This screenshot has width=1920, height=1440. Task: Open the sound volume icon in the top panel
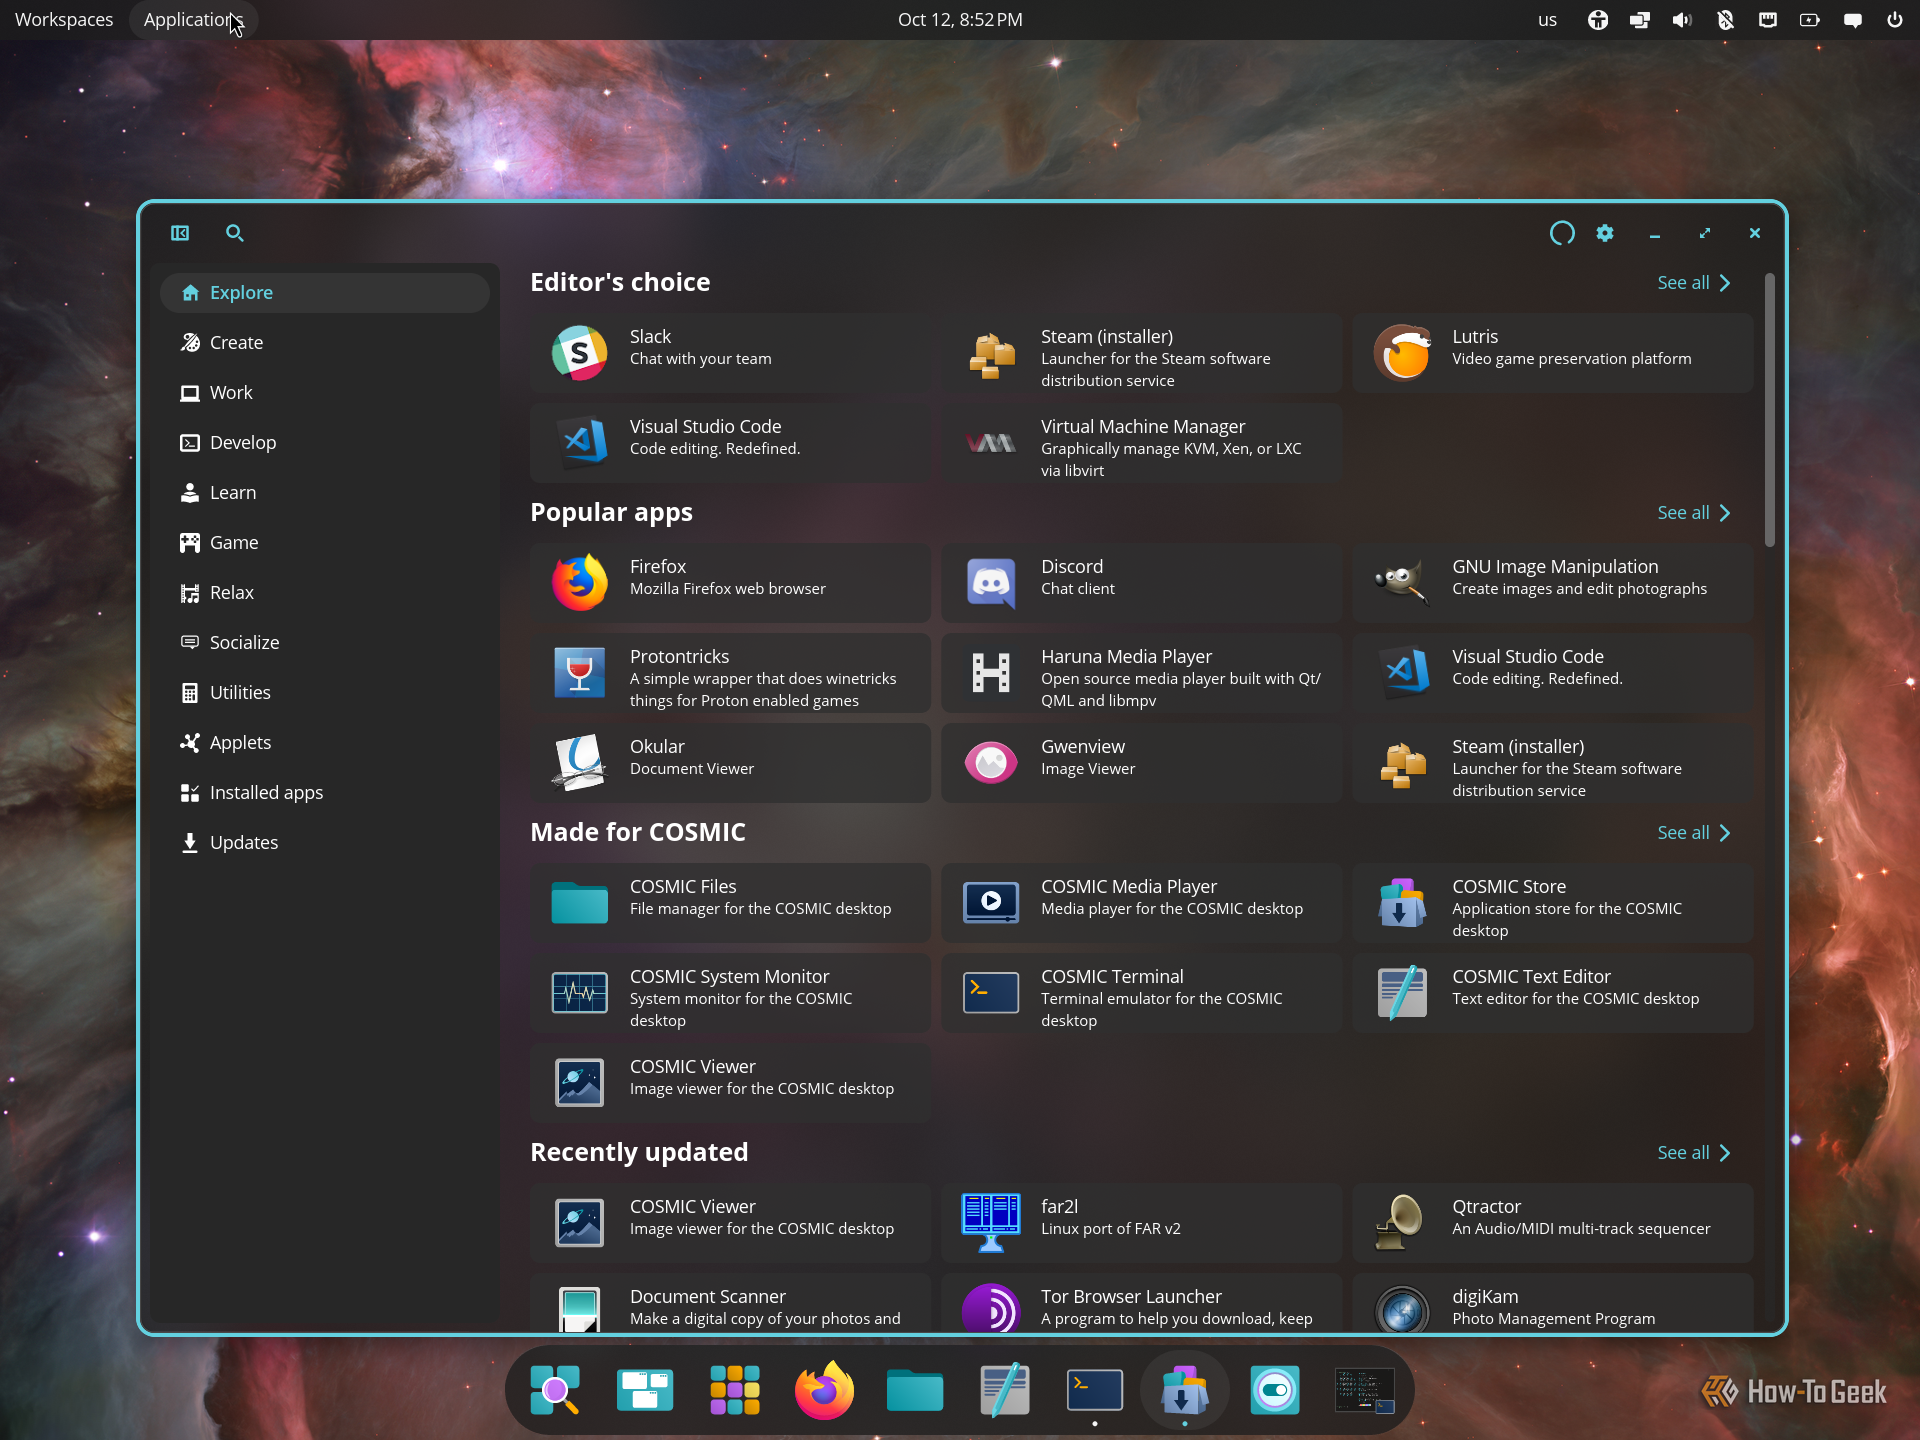click(1682, 20)
